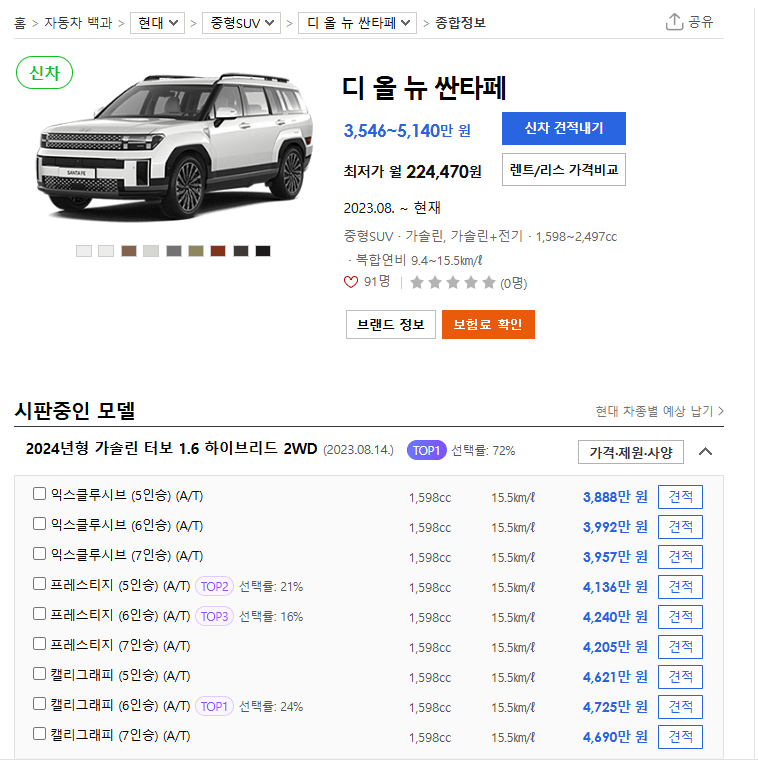The image size is (758, 760).
Task: Open 현대 차종별 예상 납기 link
Action: pyautogui.click(x=659, y=411)
